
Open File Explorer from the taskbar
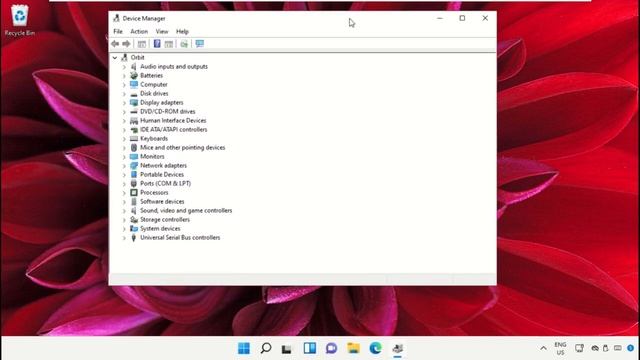[x=353, y=348]
